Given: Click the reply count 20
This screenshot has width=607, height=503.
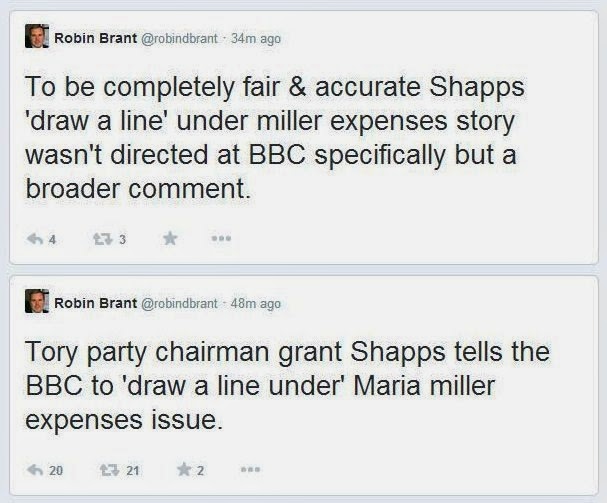Looking at the screenshot, I should tap(56, 470).
